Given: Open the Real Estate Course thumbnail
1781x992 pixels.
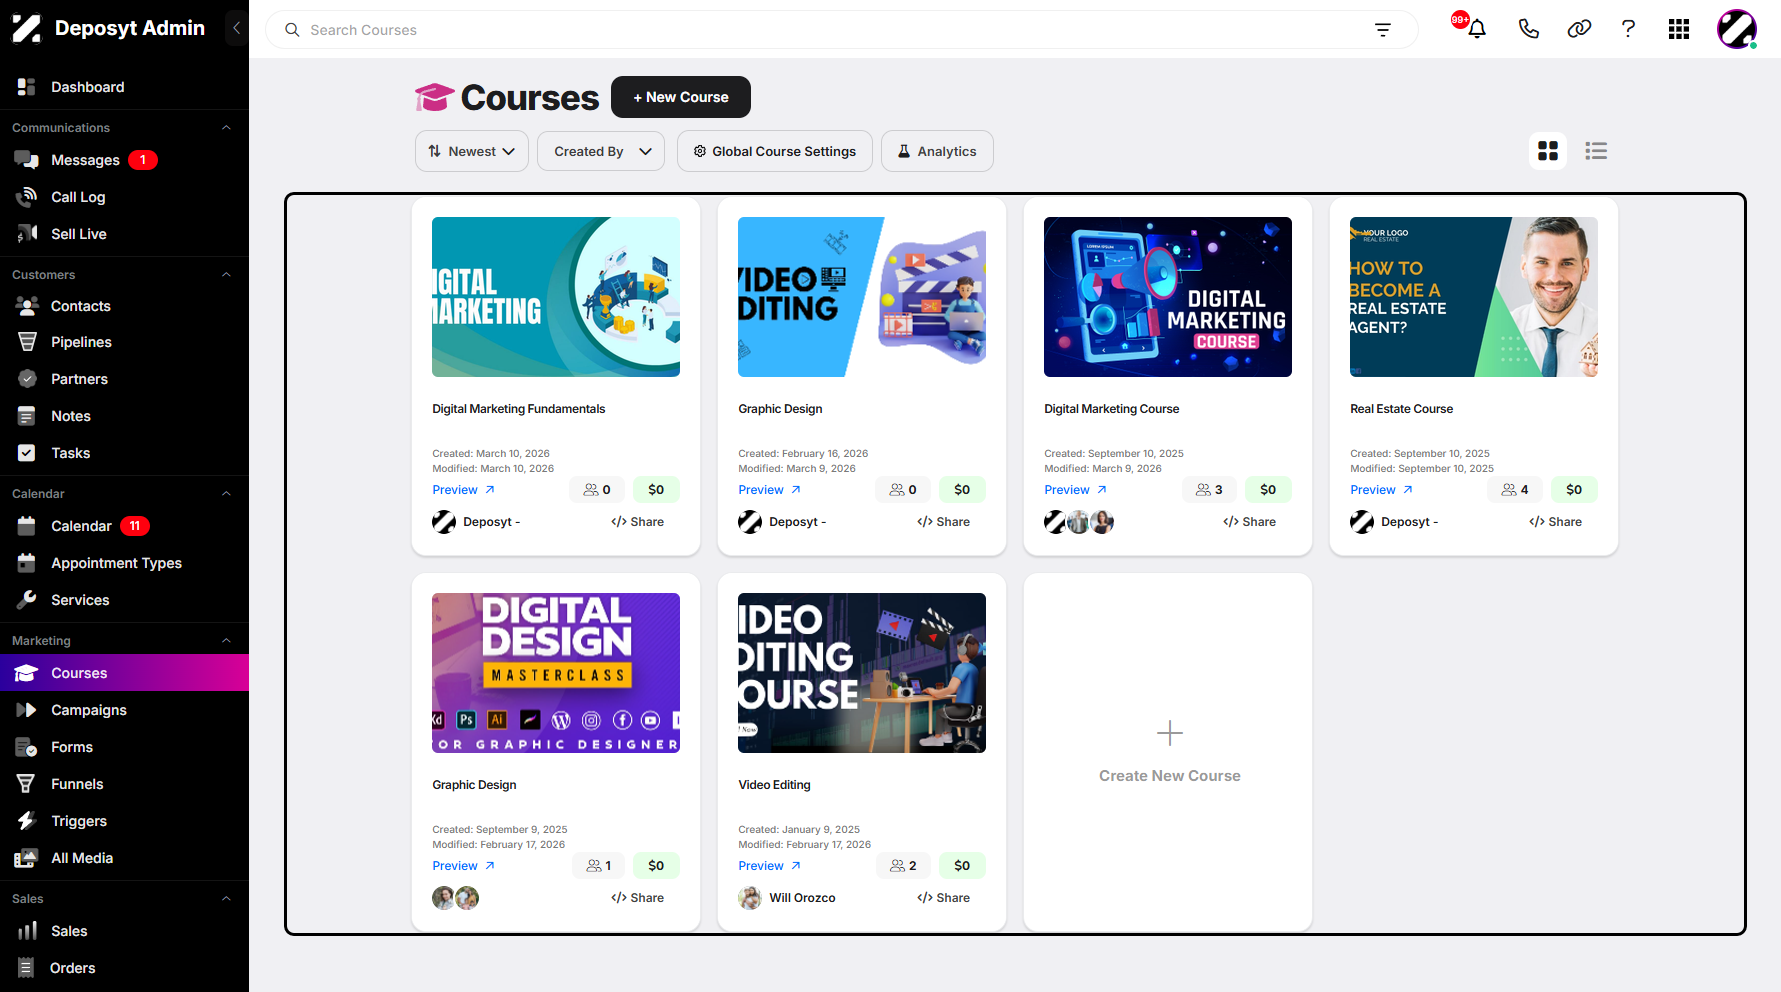Looking at the screenshot, I should [1474, 297].
